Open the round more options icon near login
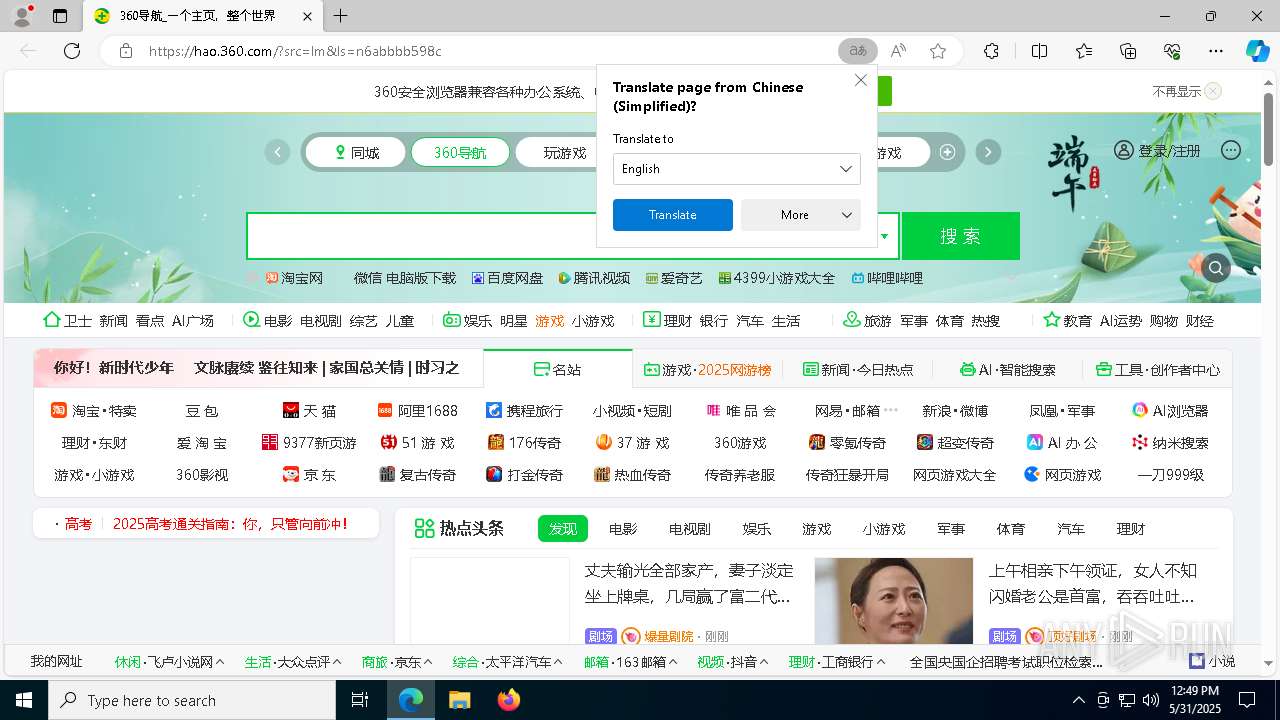 point(1231,150)
